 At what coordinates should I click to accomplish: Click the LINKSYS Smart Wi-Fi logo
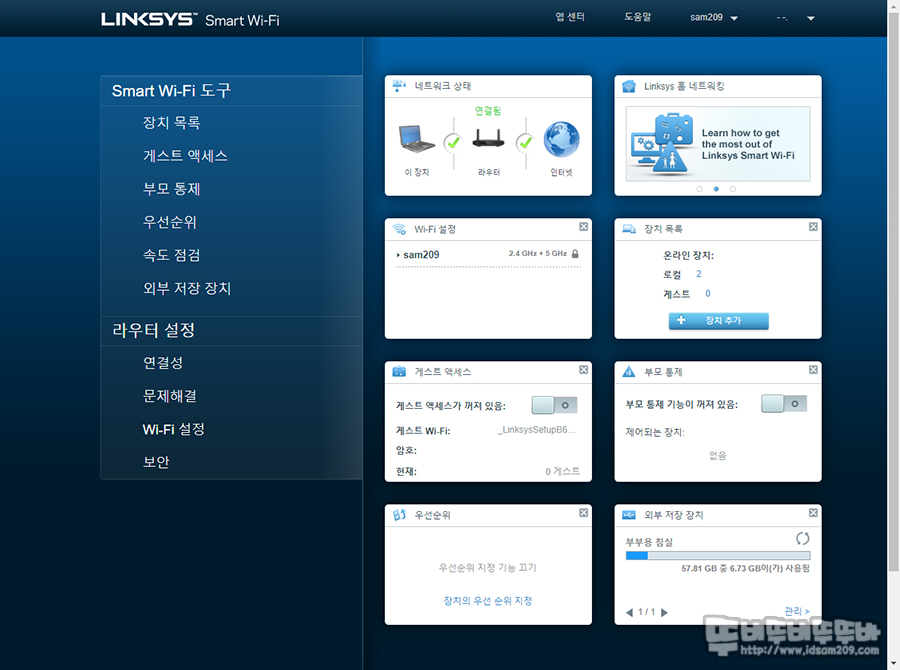tap(190, 20)
